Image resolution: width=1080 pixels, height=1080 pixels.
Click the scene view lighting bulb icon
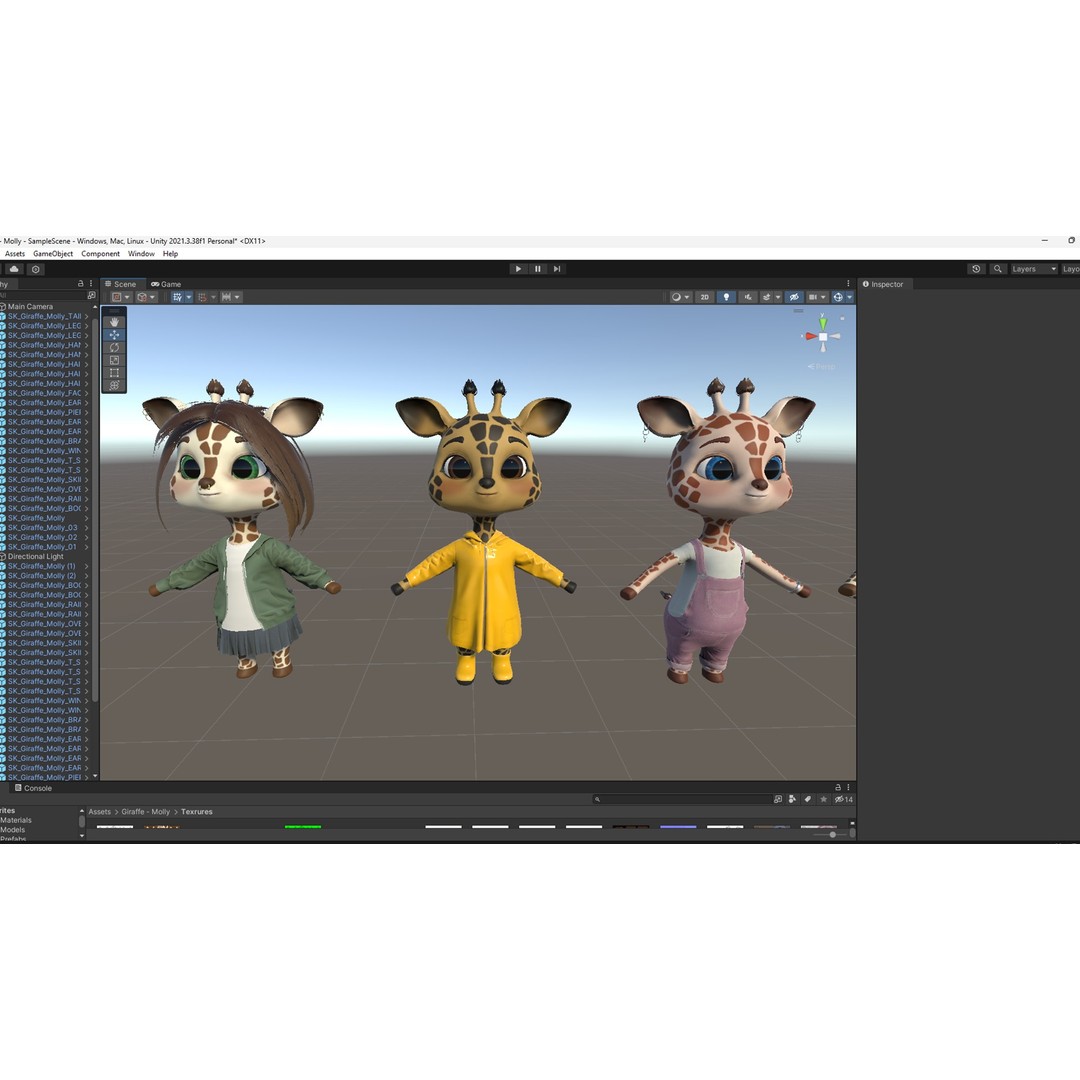[727, 296]
